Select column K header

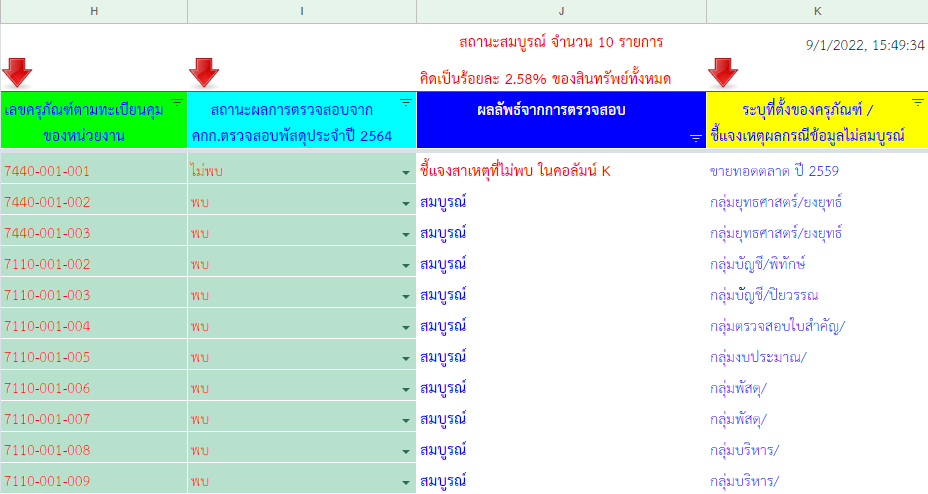[x=817, y=10]
